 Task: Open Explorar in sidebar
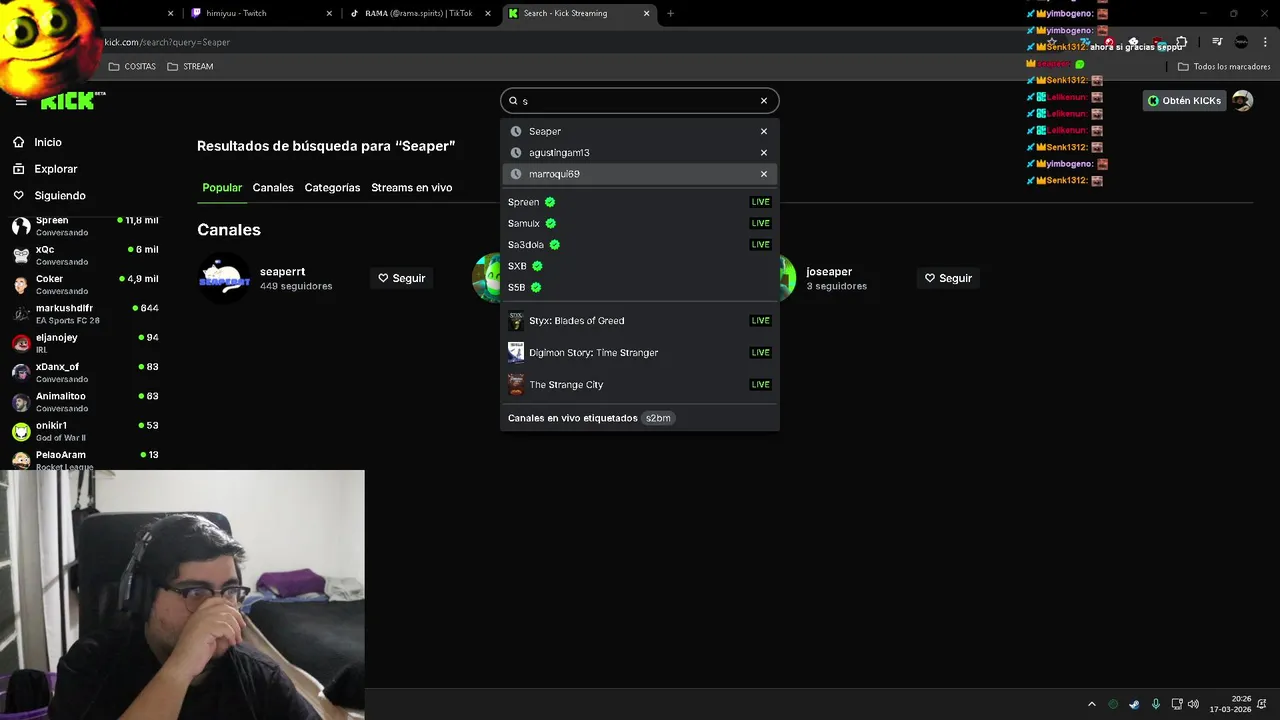coord(45,169)
